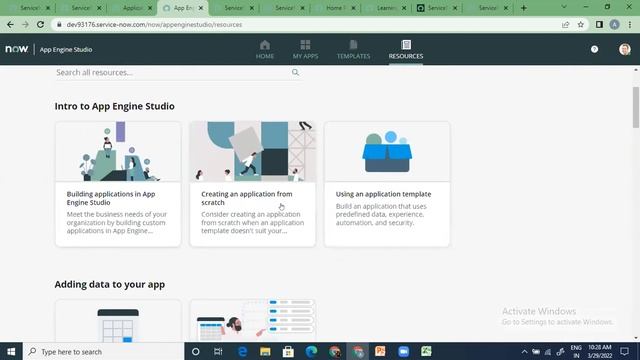Open Zoom from taskbar
The height and width of the screenshot is (360, 640).
click(x=403, y=351)
